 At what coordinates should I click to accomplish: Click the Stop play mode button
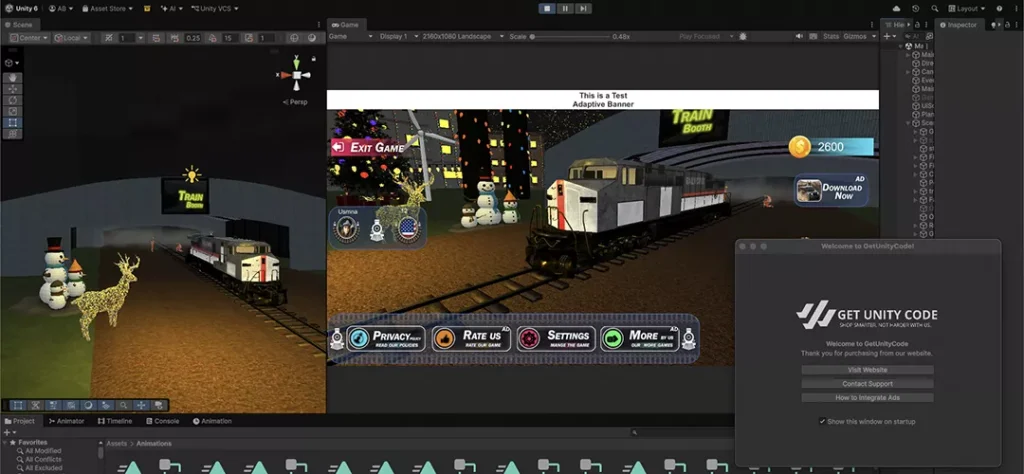pos(547,8)
